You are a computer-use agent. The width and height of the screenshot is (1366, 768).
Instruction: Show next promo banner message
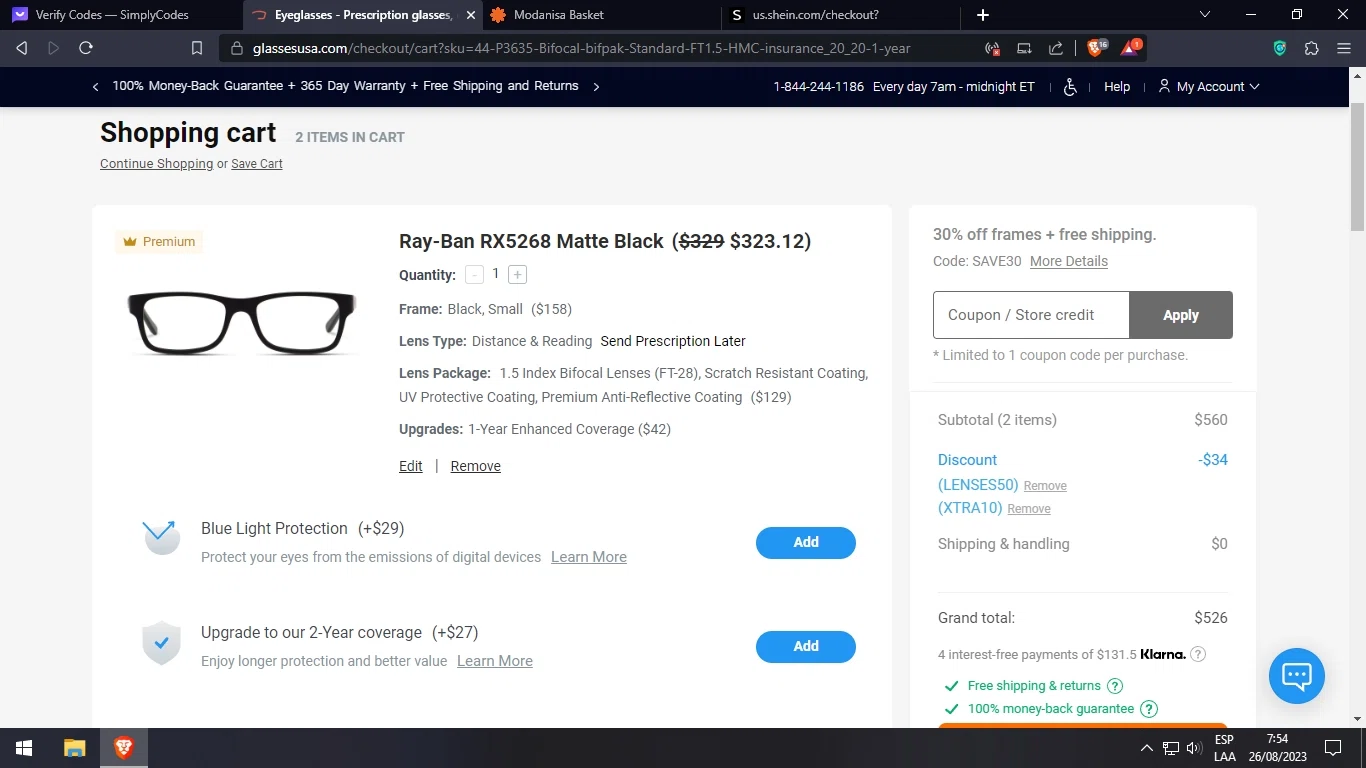coord(596,87)
